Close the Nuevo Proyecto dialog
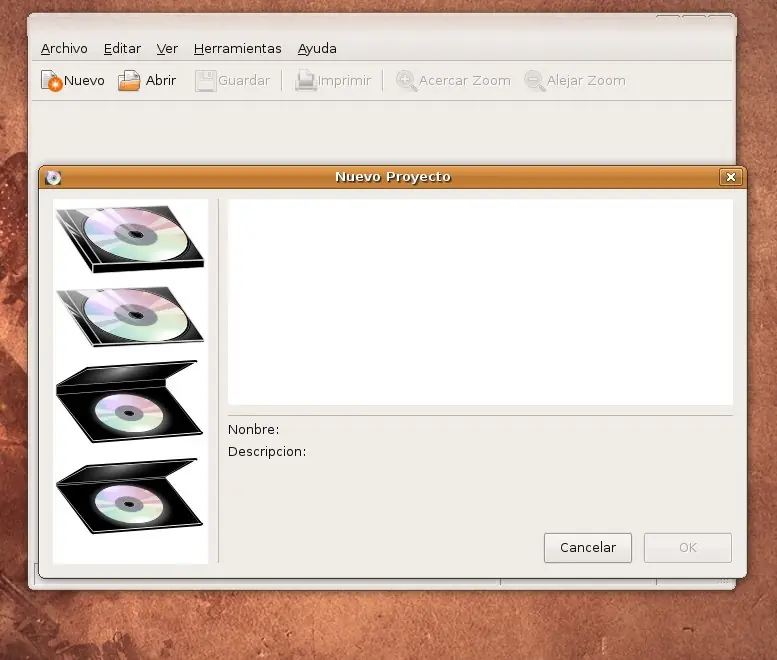This screenshot has height=660, width=777. [730, 177]
